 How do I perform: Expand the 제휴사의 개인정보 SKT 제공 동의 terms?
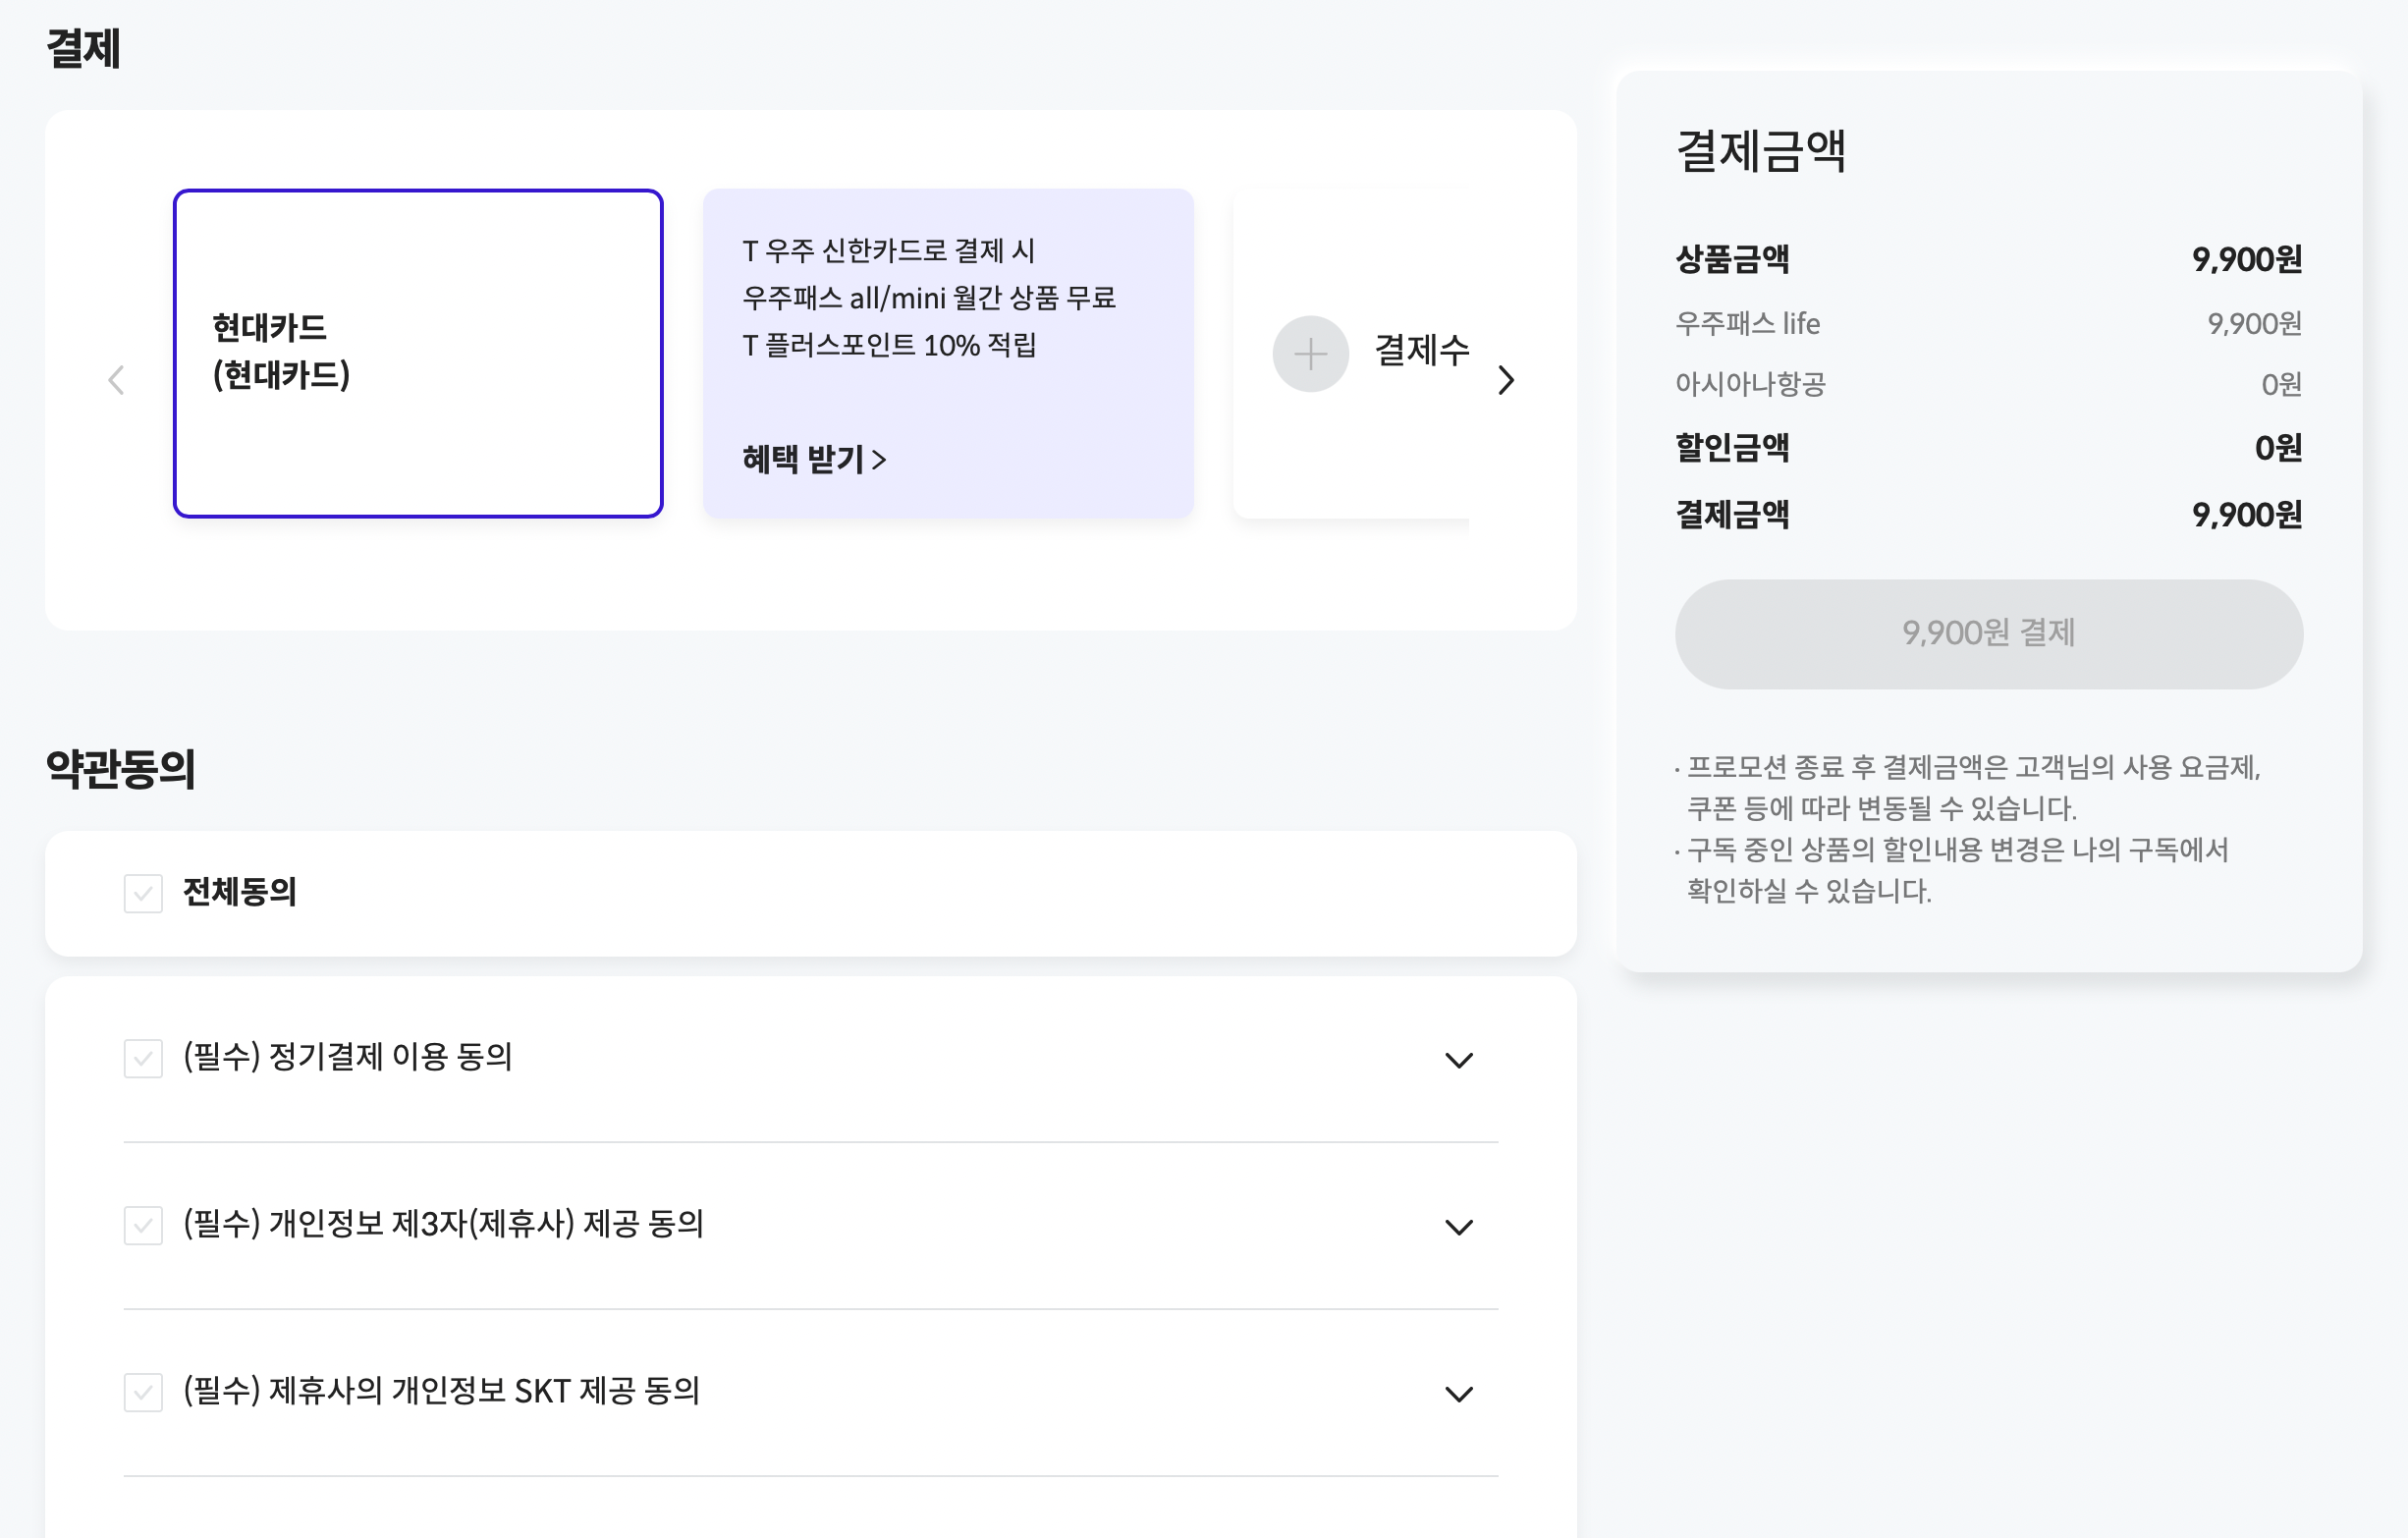click(x=1460, y=1393)
